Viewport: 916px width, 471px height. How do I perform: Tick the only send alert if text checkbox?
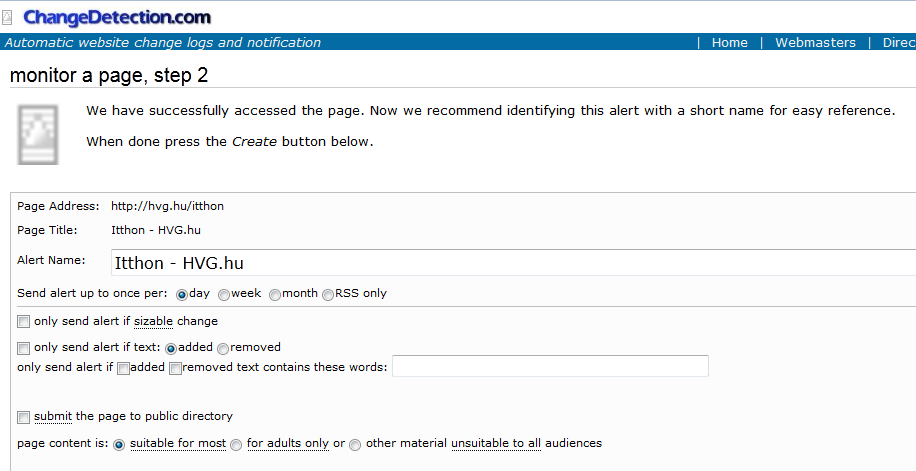[23, 348]
